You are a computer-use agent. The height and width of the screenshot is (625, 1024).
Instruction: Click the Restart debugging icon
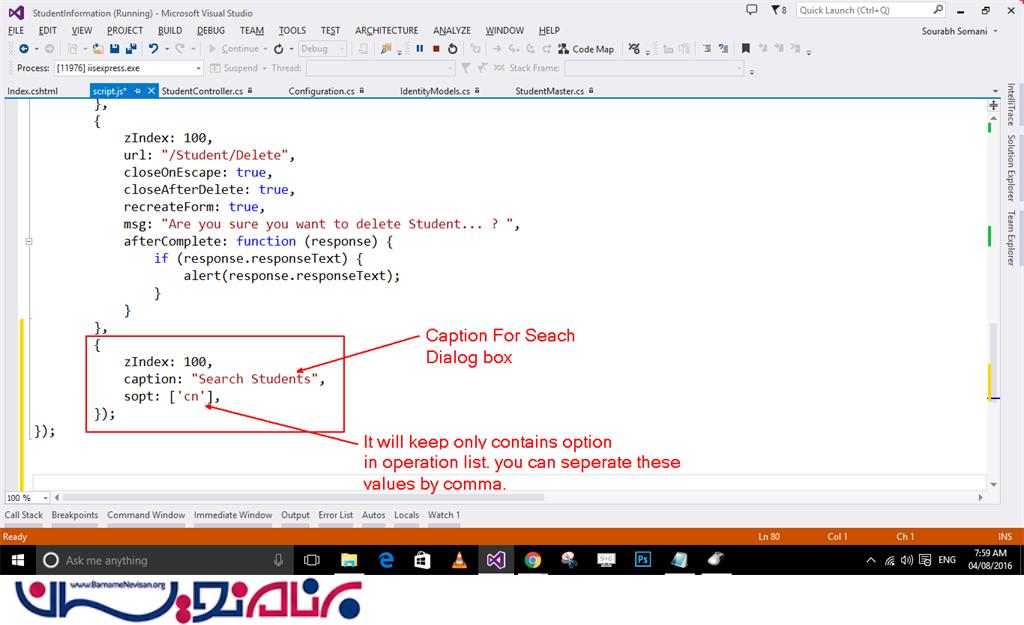tap(452, 48)
